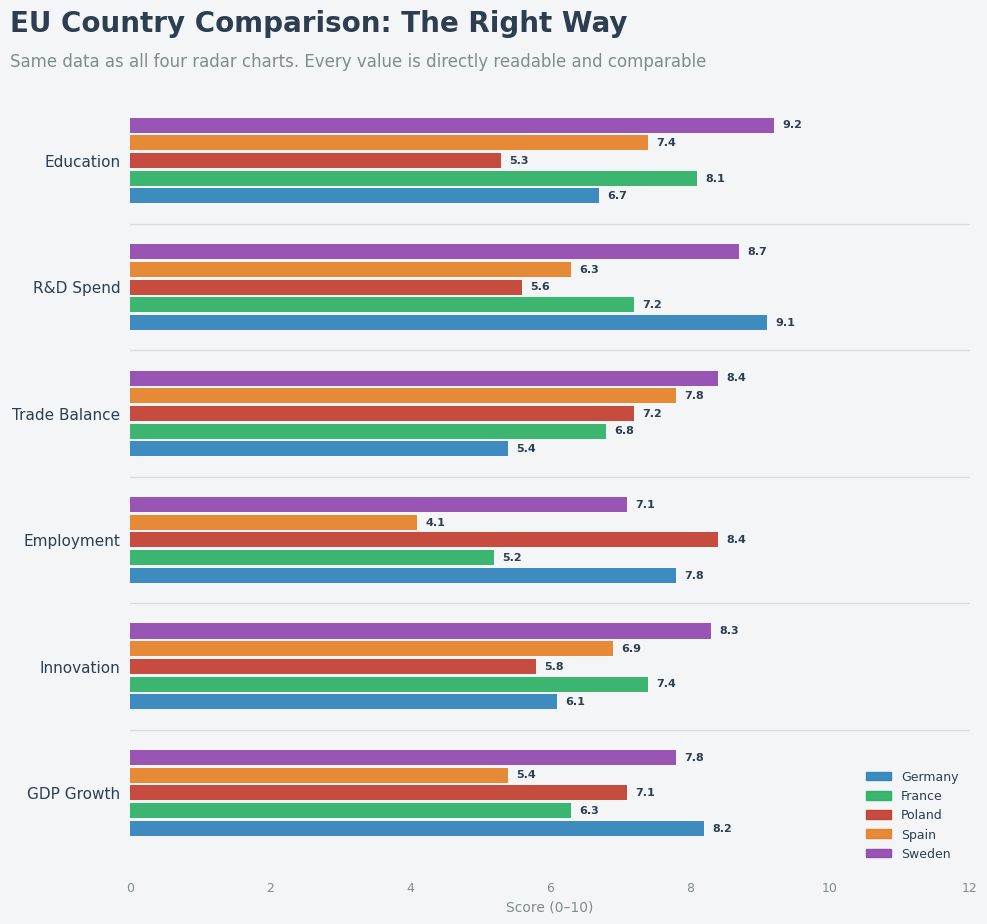Select the Poland red legend swatch

pyautogui.click(x=878, y=815)
